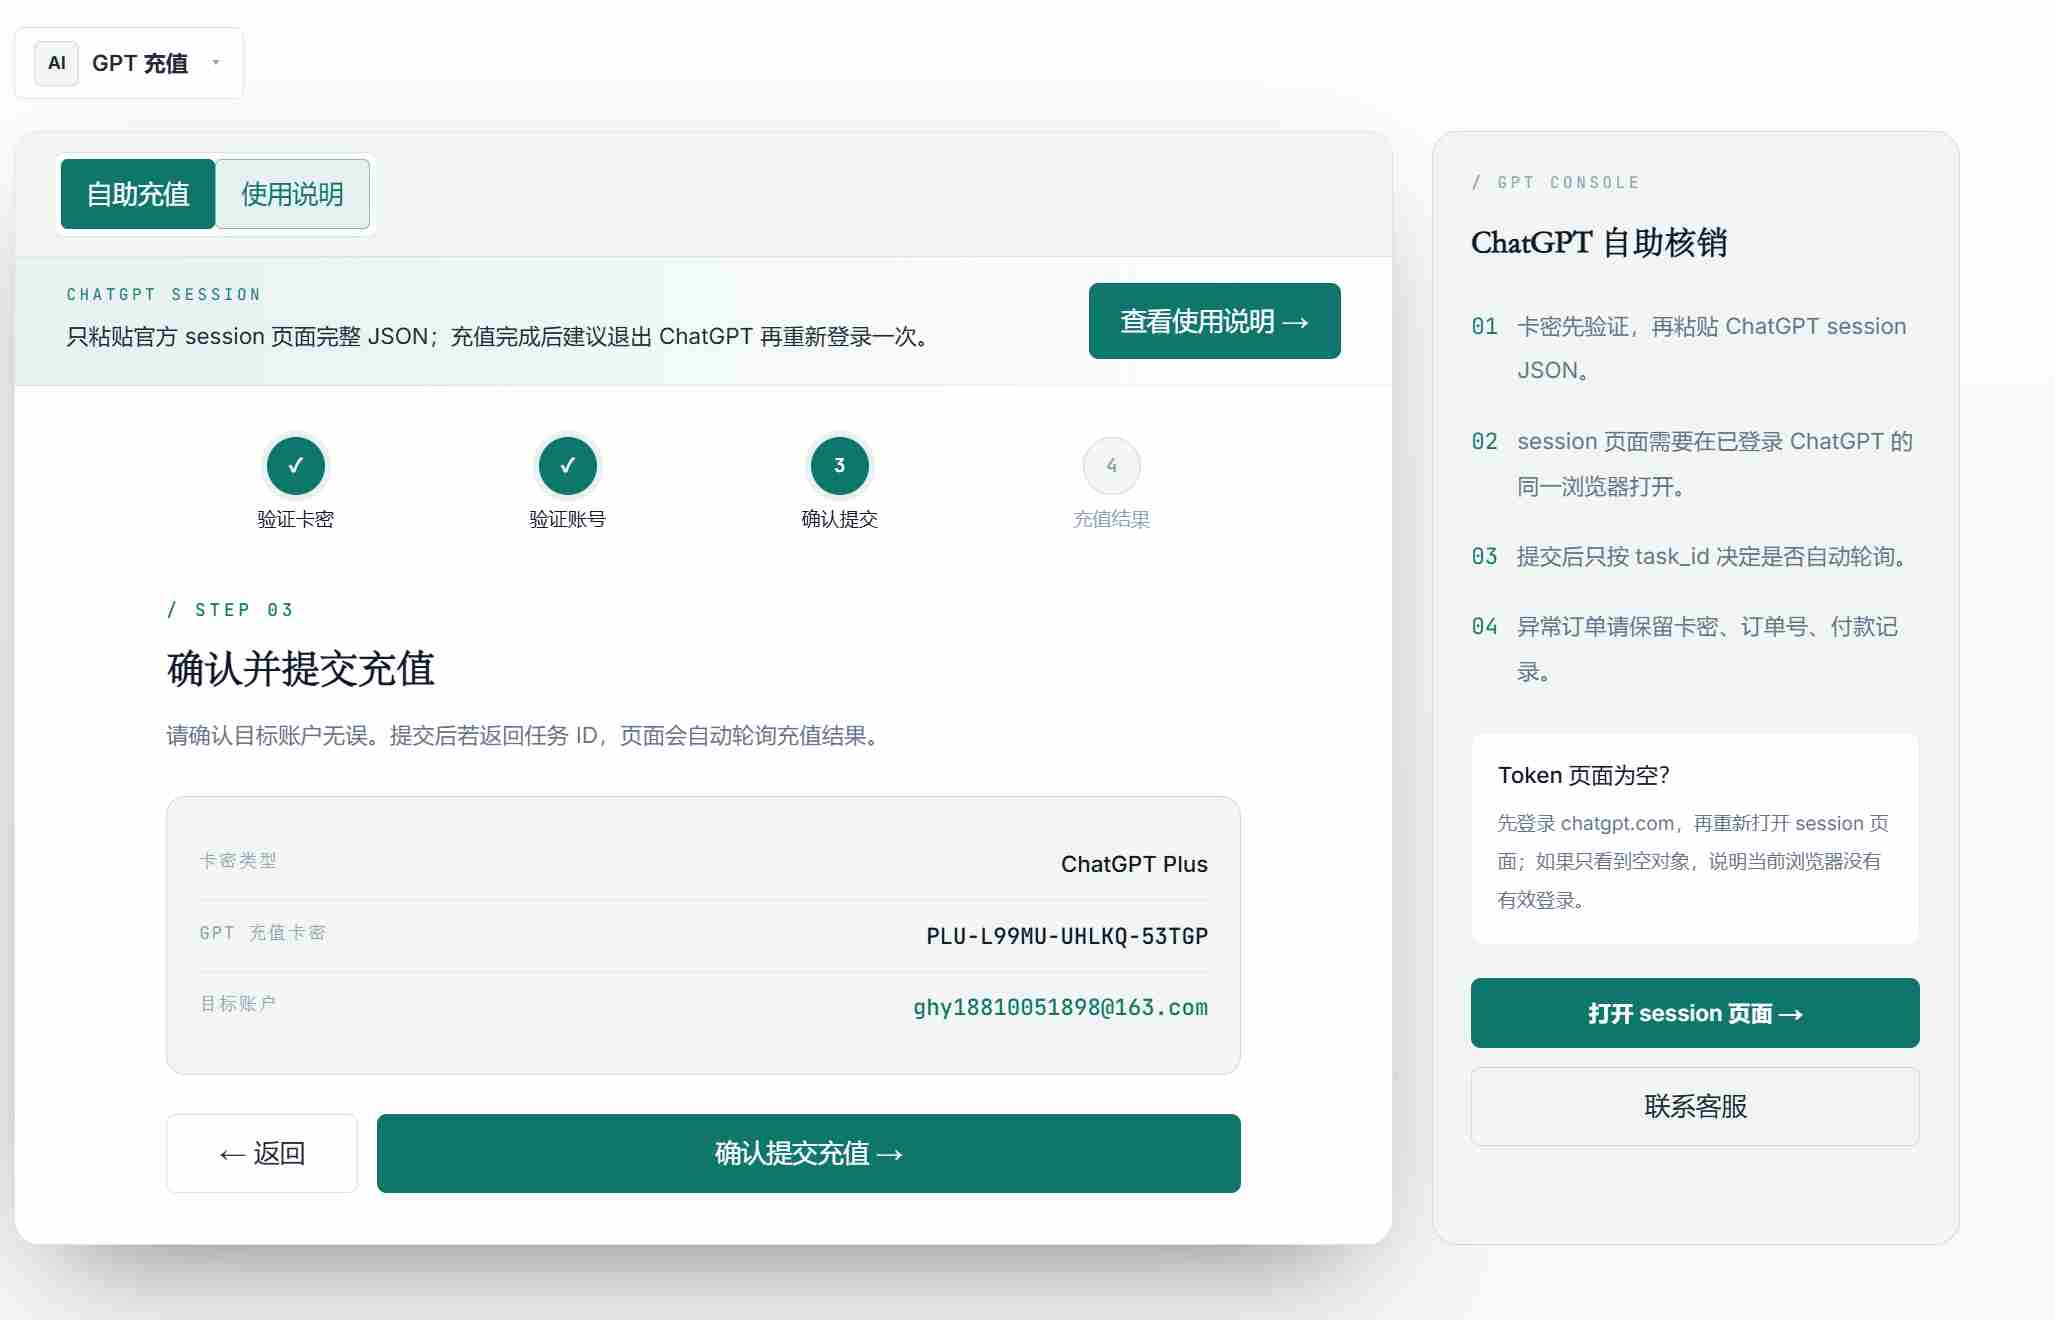The width and height of the screenshot is (2055, 1320).
Task: Click the 验证卡密 step label
Action: click(x=295, y=519)
